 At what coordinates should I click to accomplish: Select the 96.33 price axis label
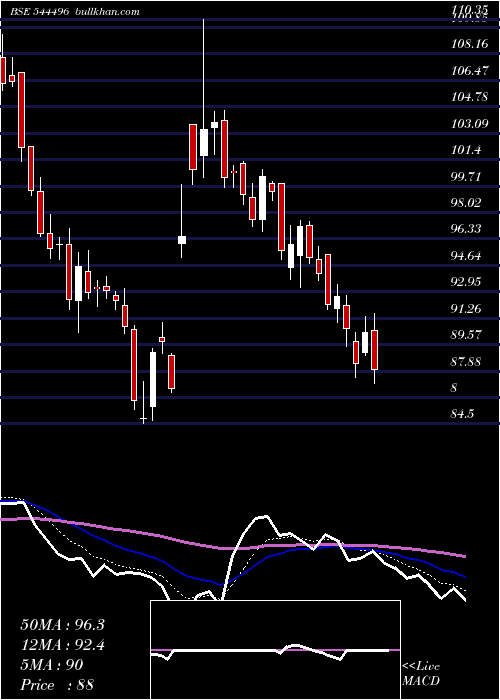tap(466, 229)
